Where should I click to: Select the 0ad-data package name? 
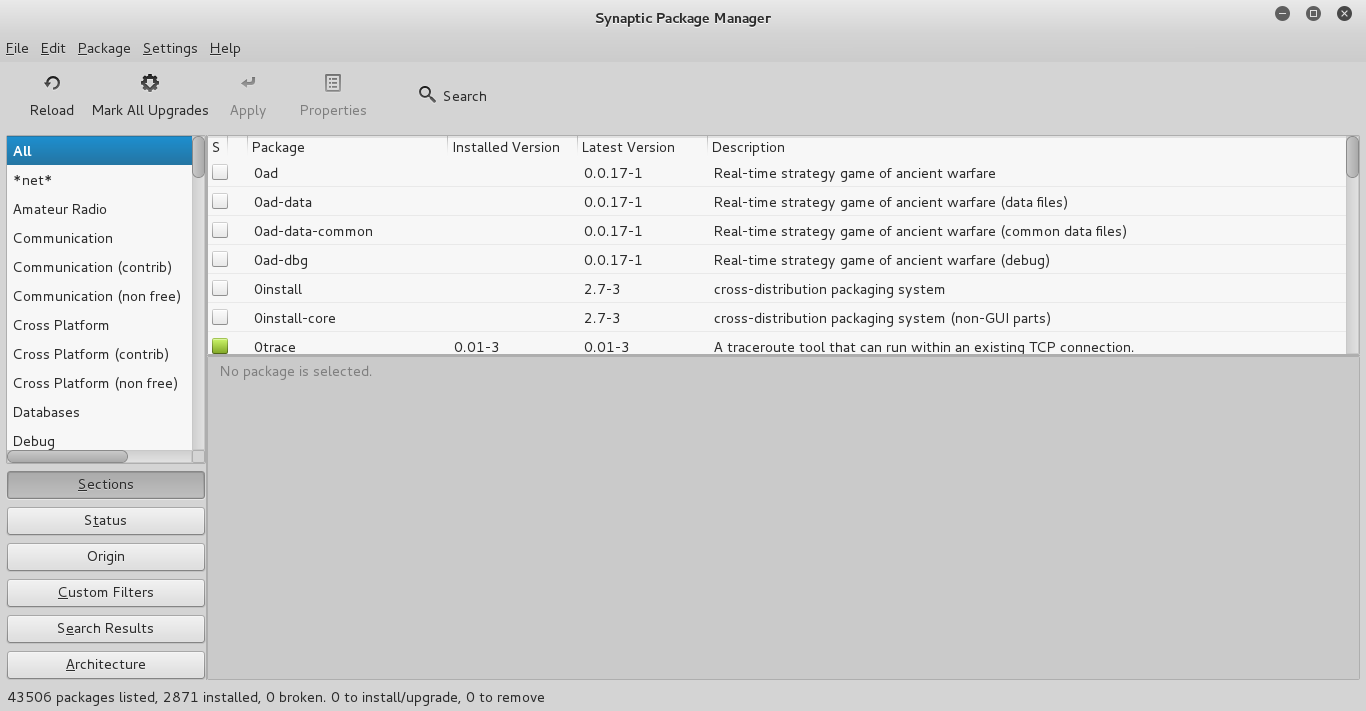pos(283,202)
